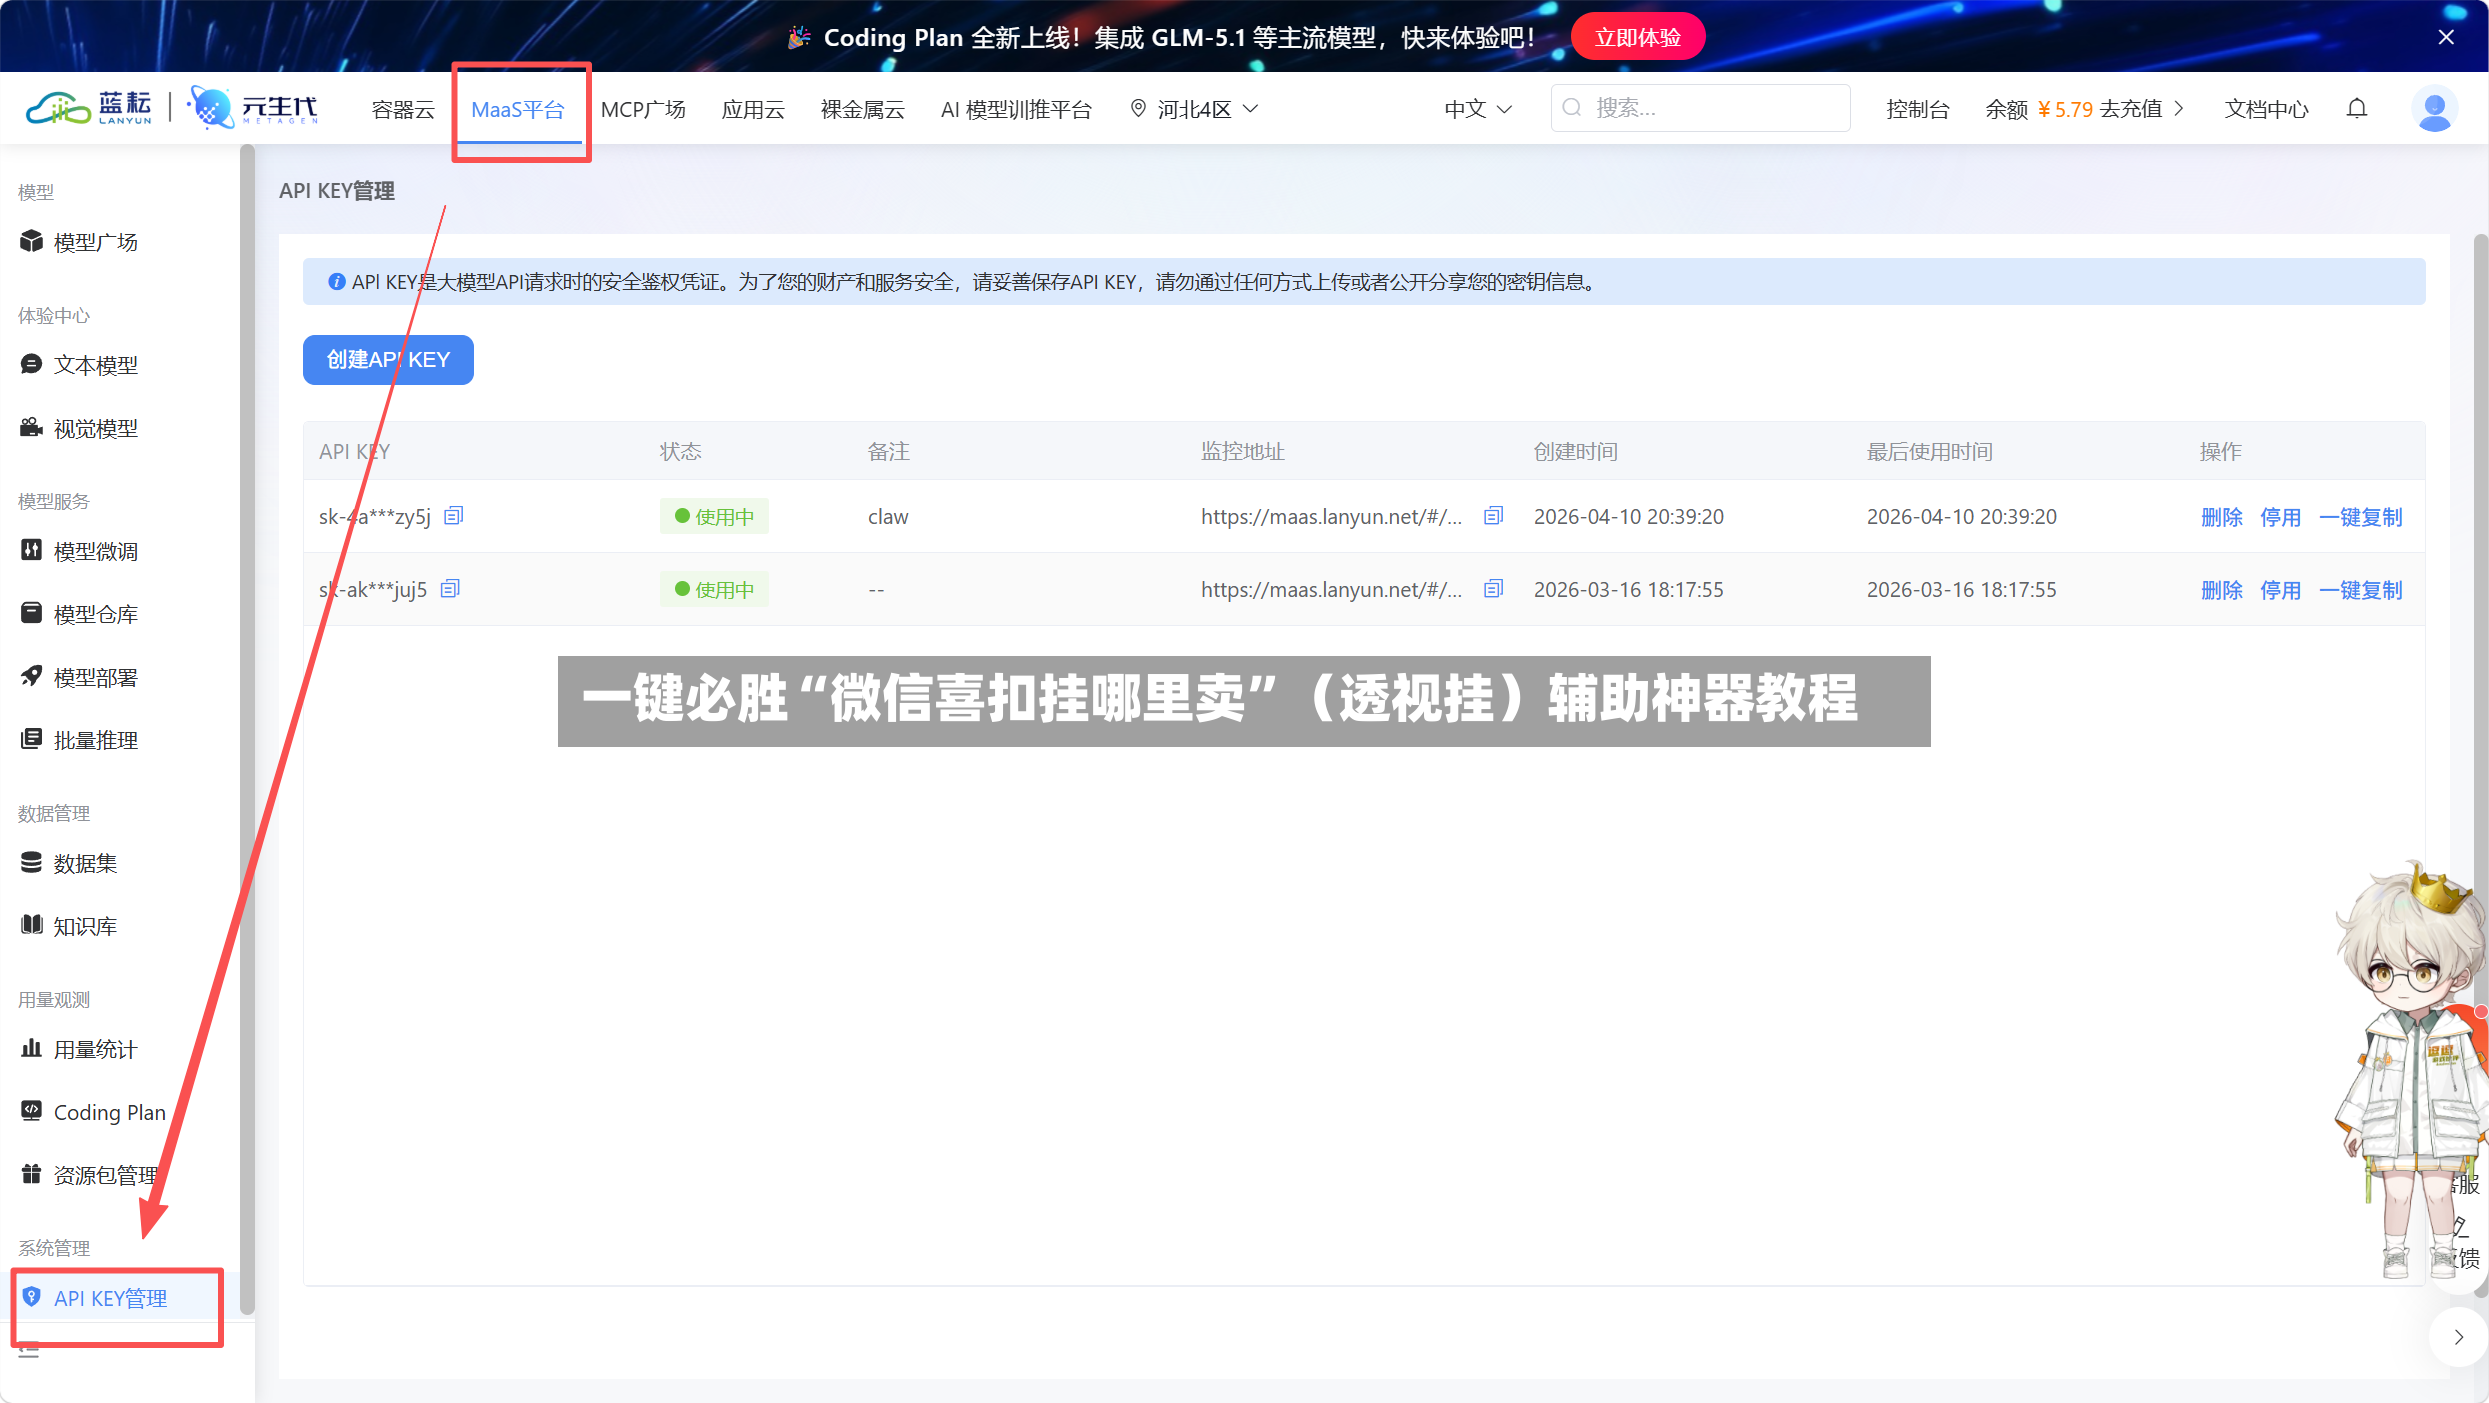This screenshot has width=2489, height=1403.
Task: Delete the sk-ak***juj5 key
Action: click(2222, 589)
